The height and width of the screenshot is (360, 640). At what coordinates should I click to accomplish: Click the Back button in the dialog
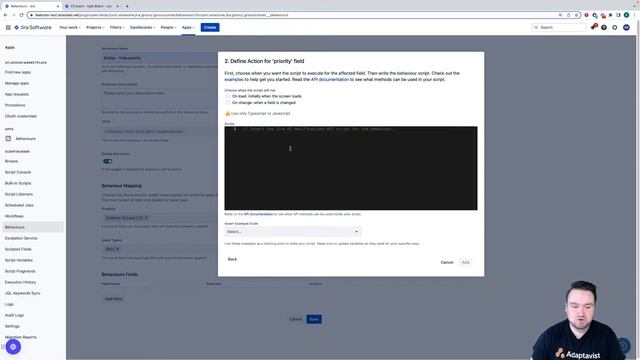pos(232,259)
